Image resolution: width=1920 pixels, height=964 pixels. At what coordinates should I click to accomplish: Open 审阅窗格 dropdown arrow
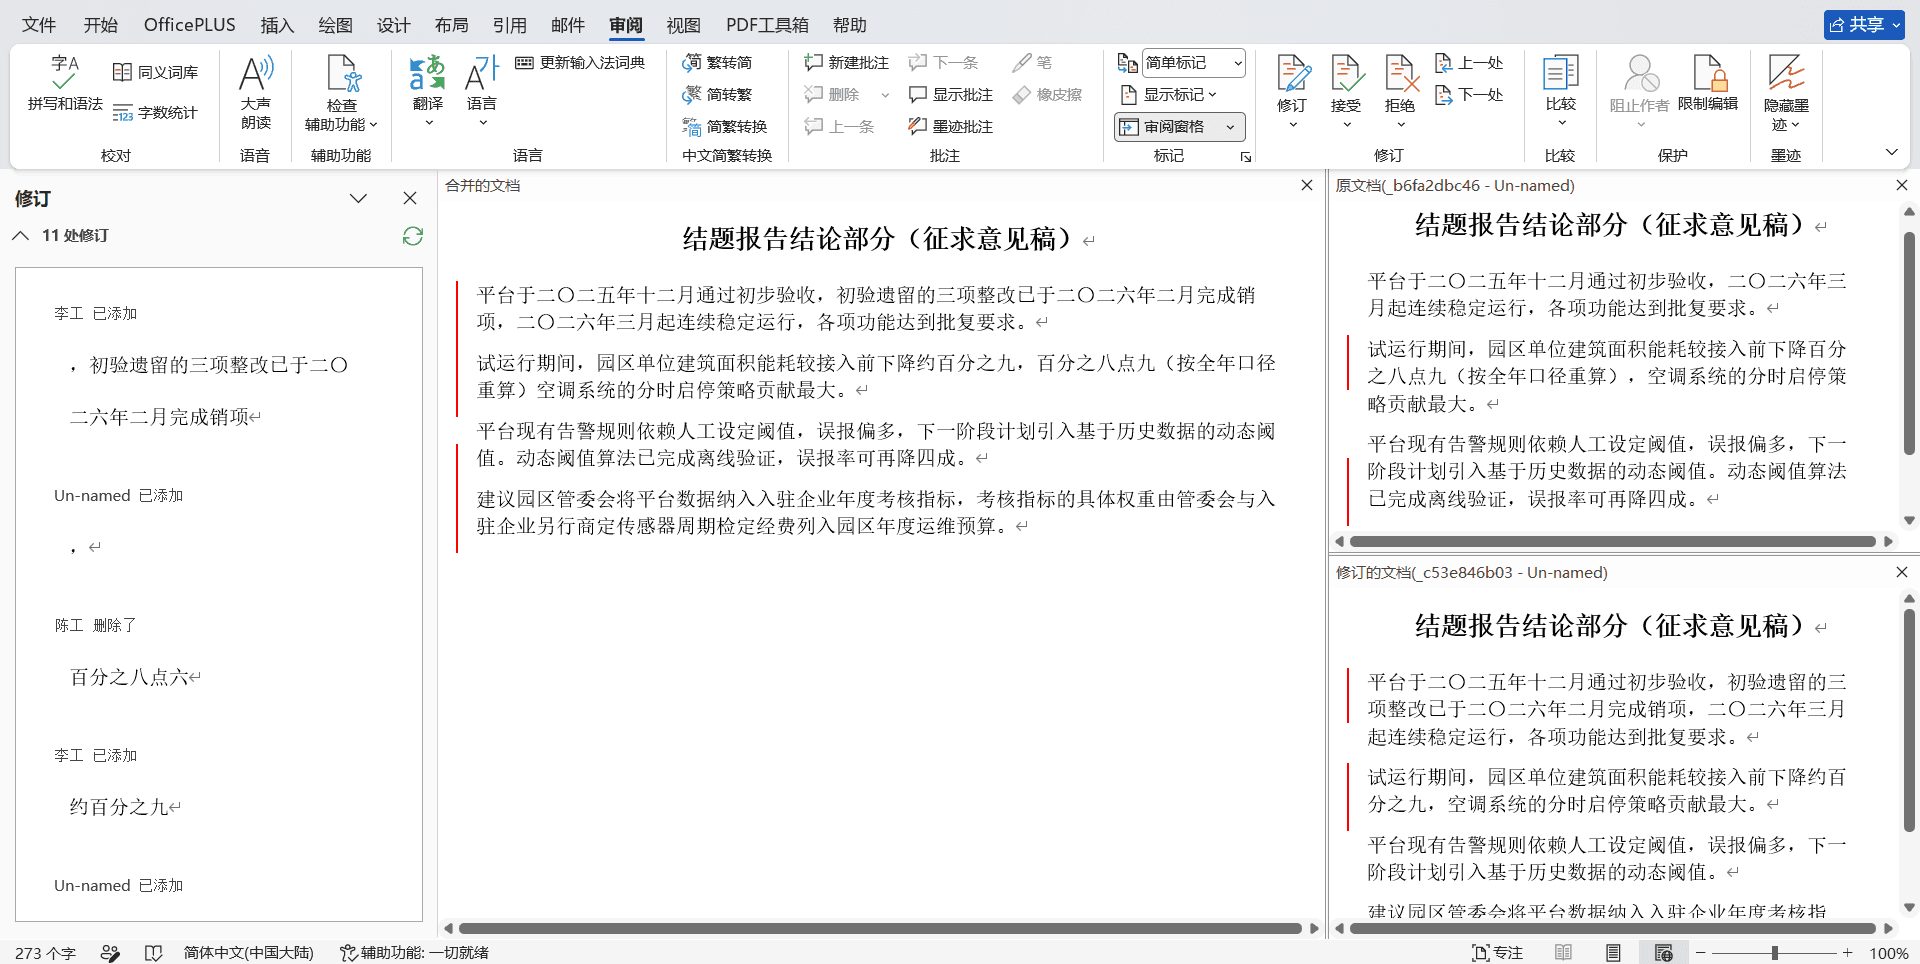click(x=1231, y=127)
